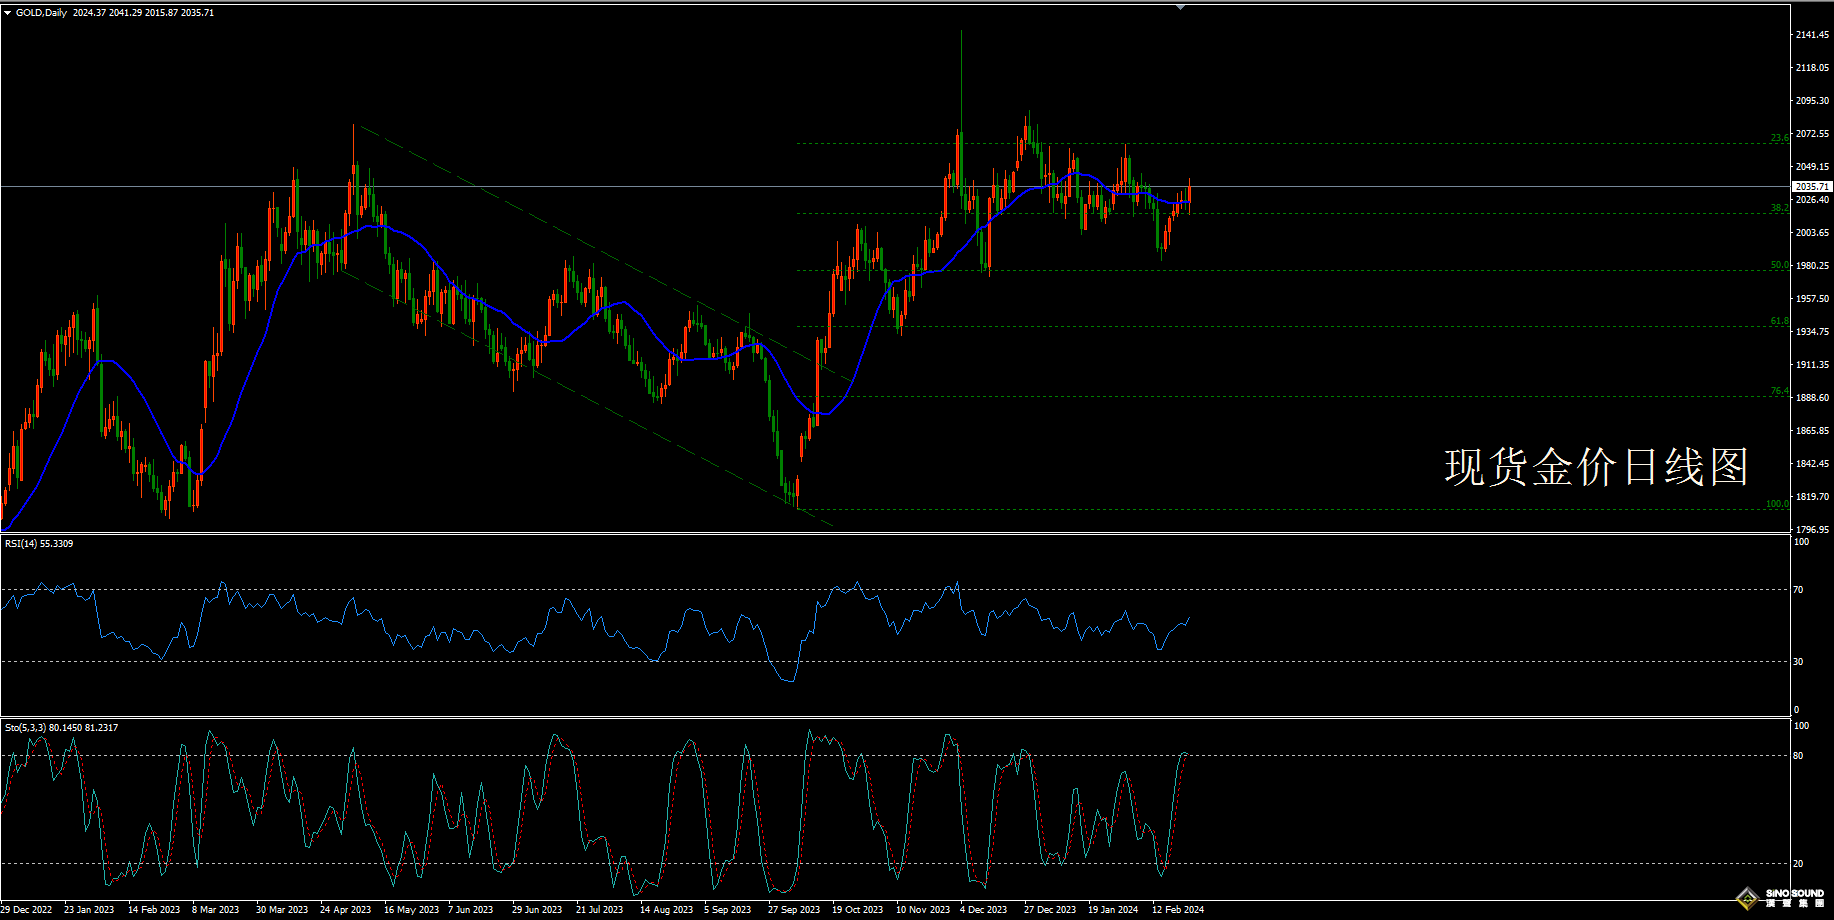Click the 29 Dec 2022 date label
1834x920 pixels.
[27, 910]
